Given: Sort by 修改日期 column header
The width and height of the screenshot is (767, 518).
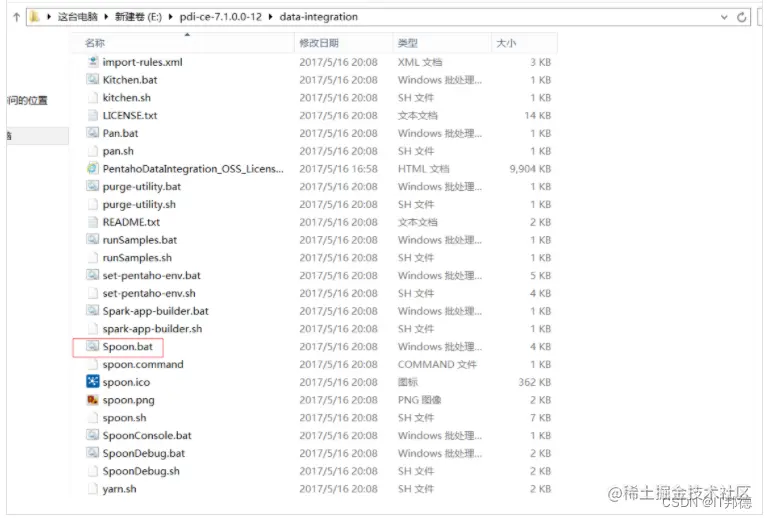Looking at the screenshot, I should click(x=343, y=43).
